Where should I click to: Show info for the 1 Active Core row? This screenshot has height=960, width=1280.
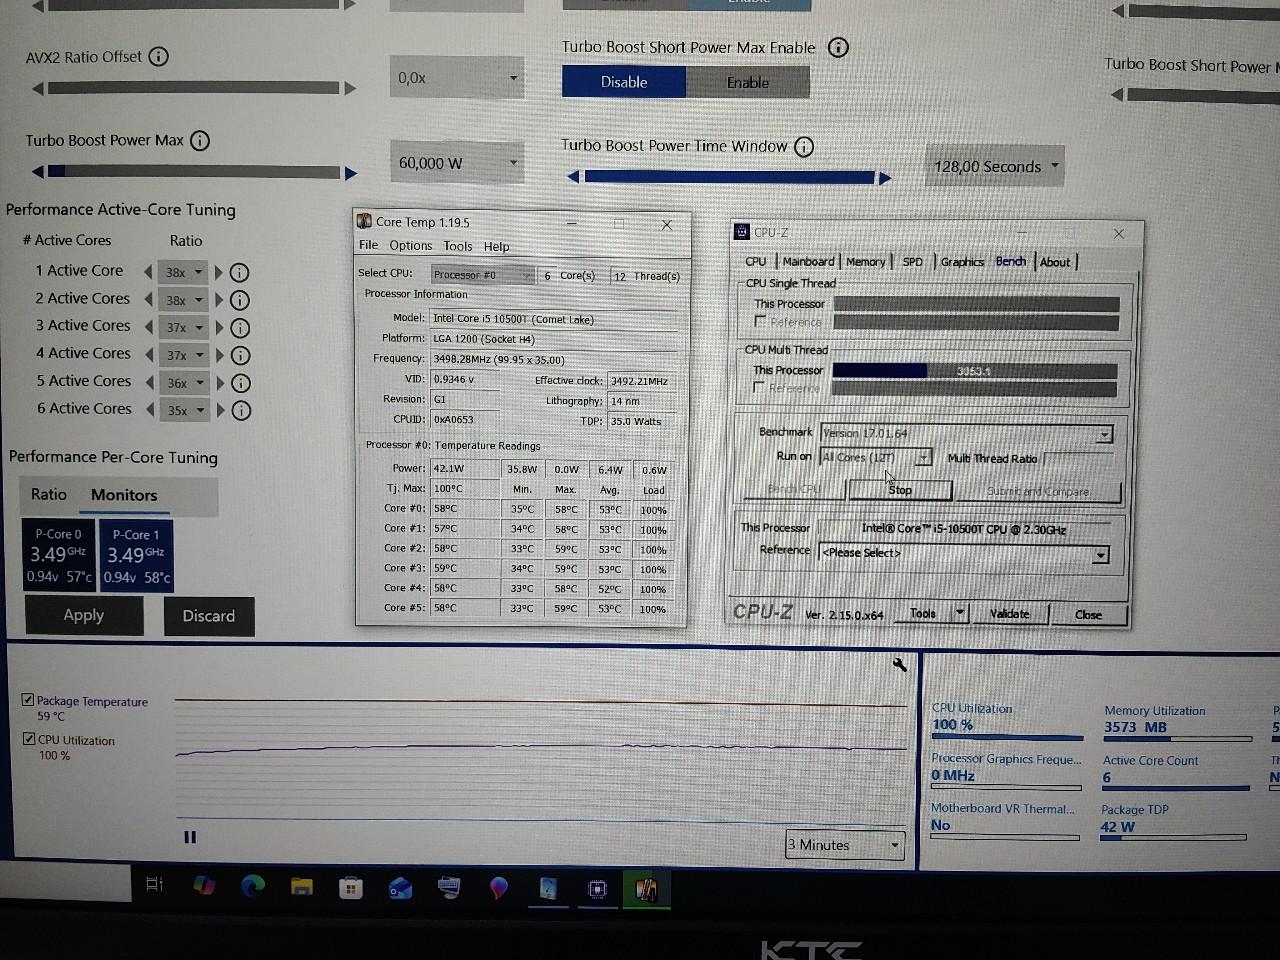pos(239,272)
